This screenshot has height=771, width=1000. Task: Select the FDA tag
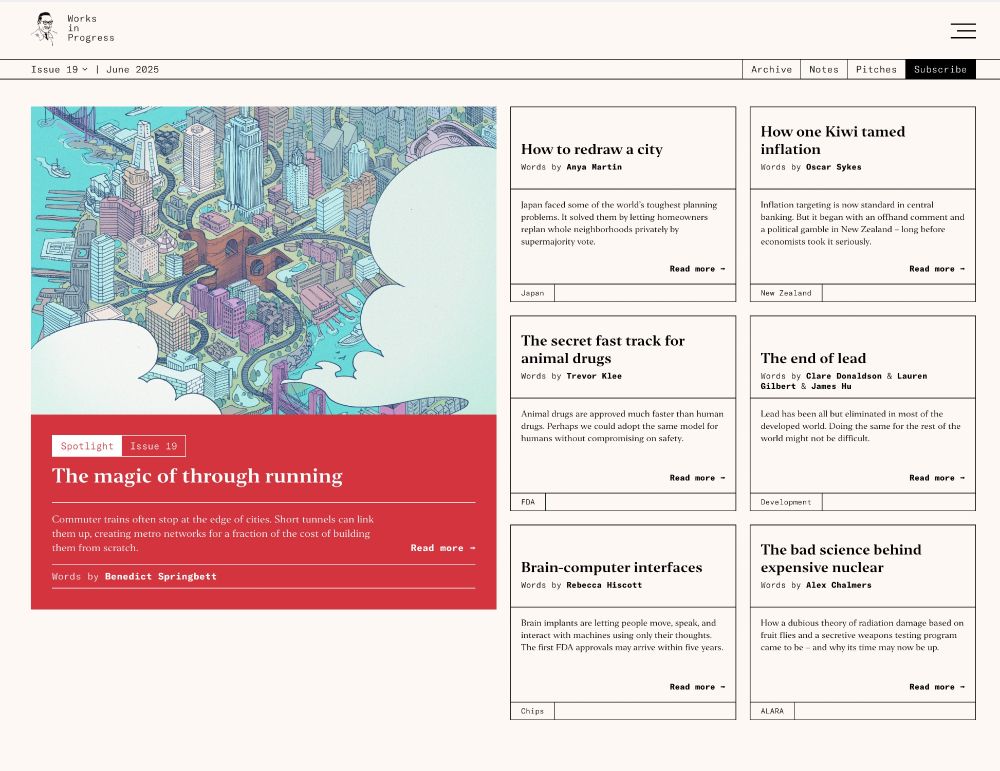pos(528,503)
